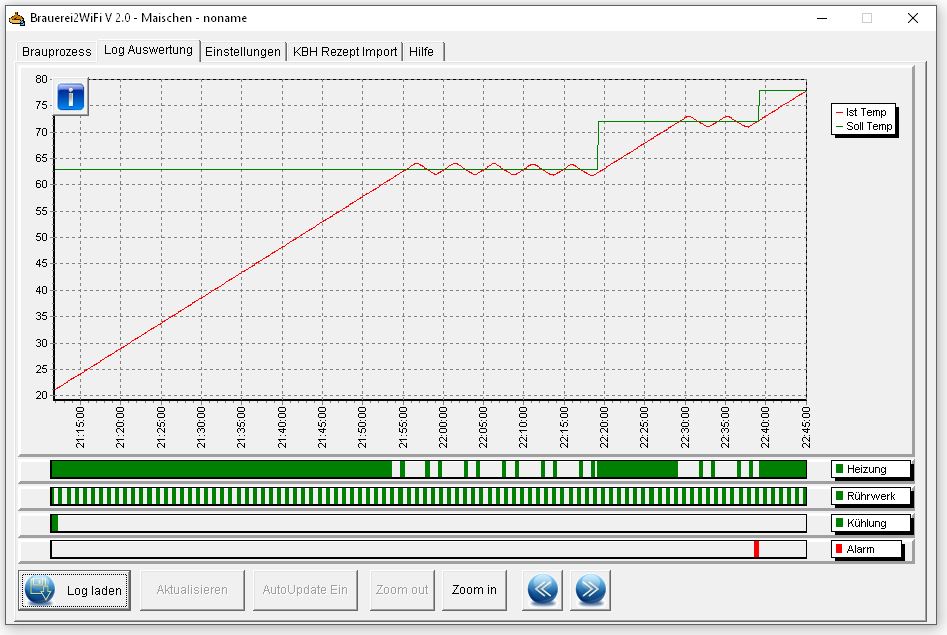947x635 pixels.
Task: Click the red Alarm legend square
Action: [x=840, y=549]
